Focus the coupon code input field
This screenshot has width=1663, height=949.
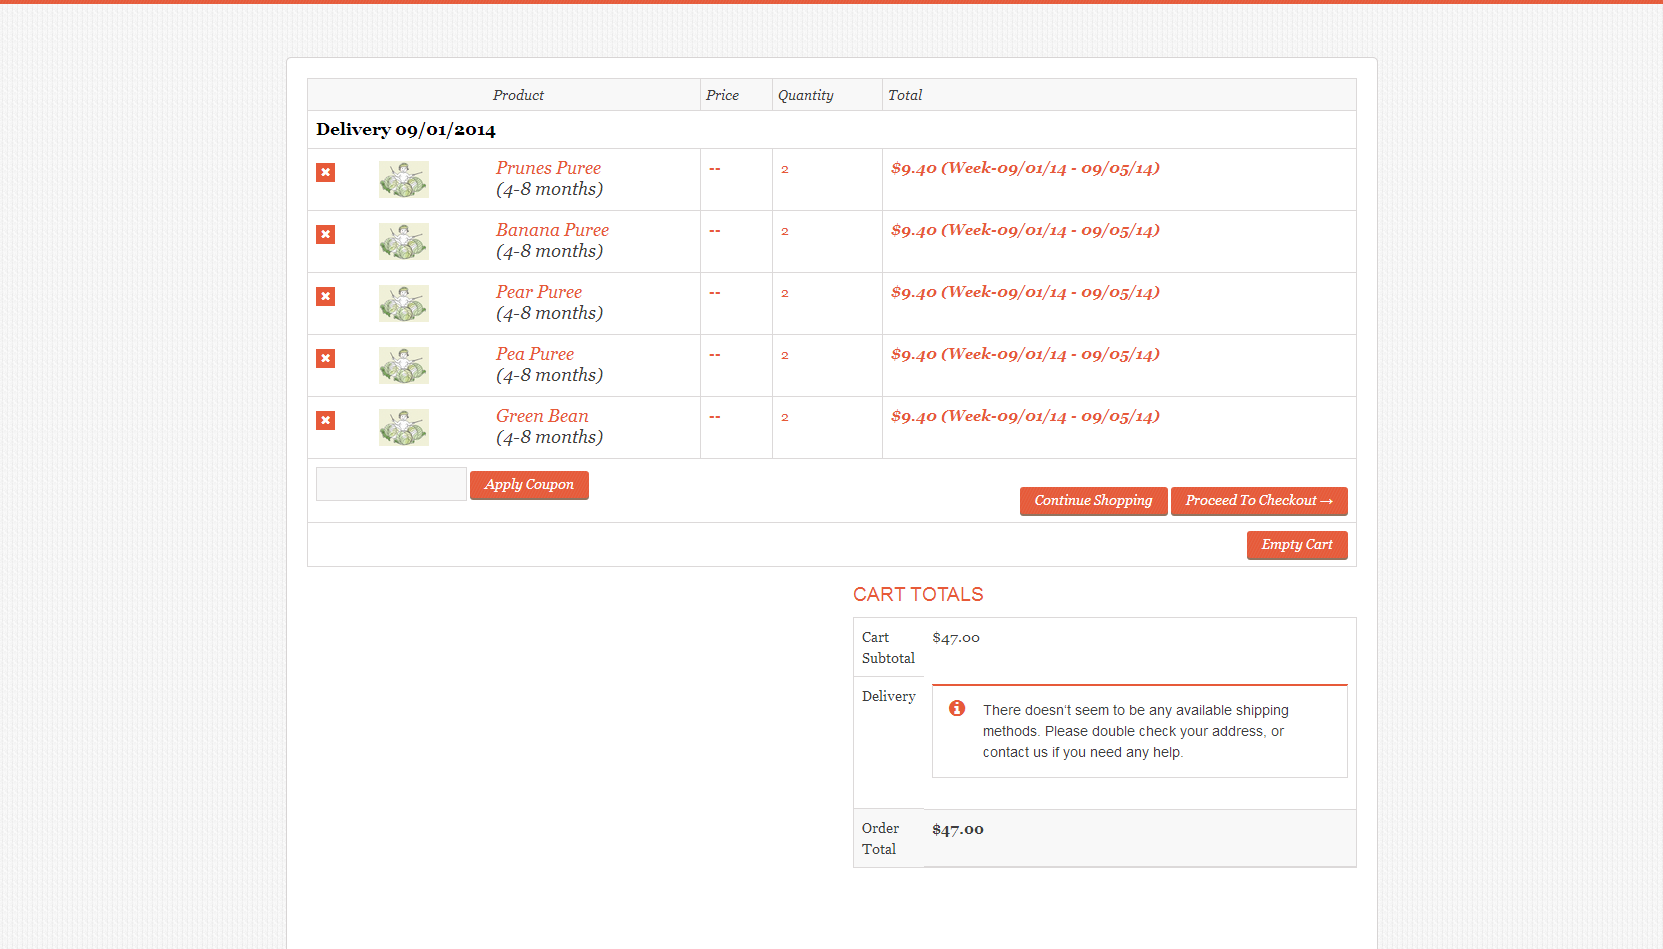tap(391, 484)
